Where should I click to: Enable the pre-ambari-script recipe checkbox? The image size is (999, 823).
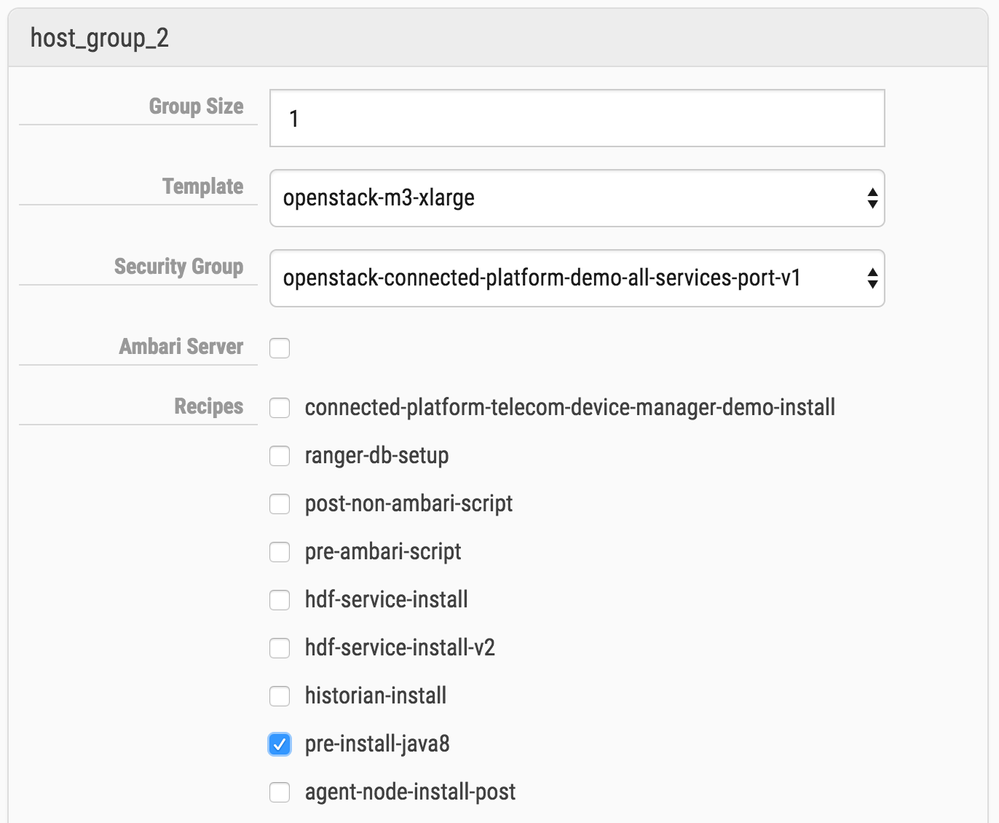(x=280, y=552)
